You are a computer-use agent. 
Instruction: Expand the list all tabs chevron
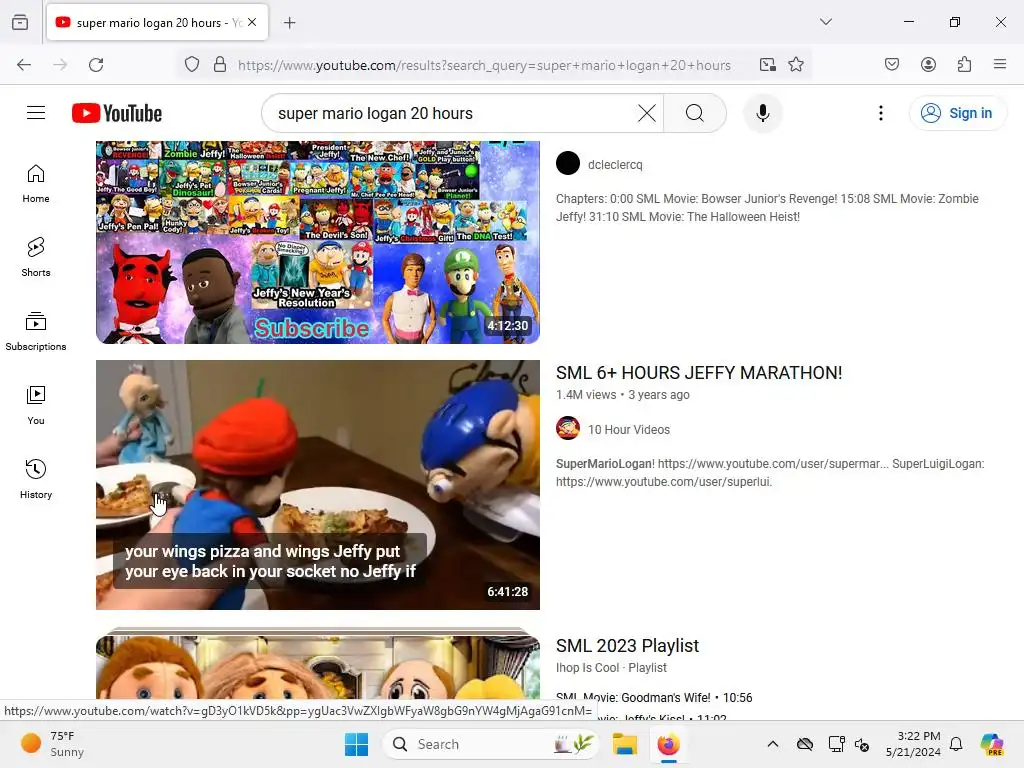click(825, 22)
